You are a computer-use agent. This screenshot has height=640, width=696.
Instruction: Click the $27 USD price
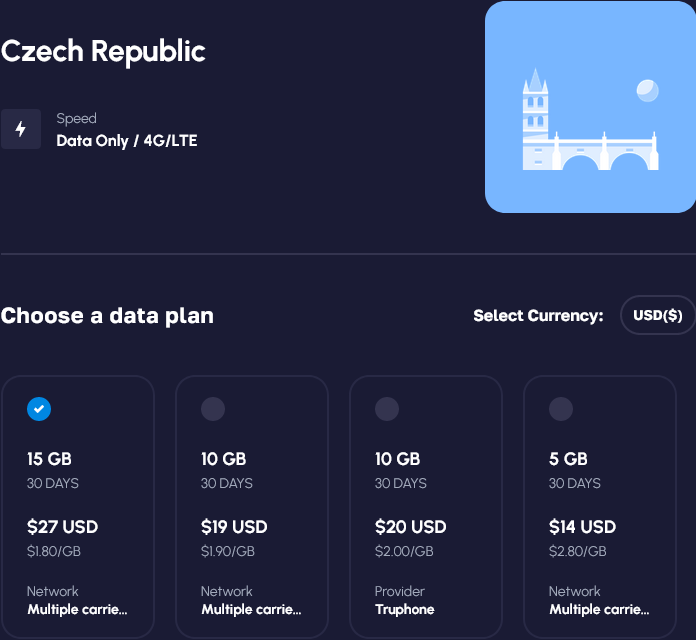62,527
